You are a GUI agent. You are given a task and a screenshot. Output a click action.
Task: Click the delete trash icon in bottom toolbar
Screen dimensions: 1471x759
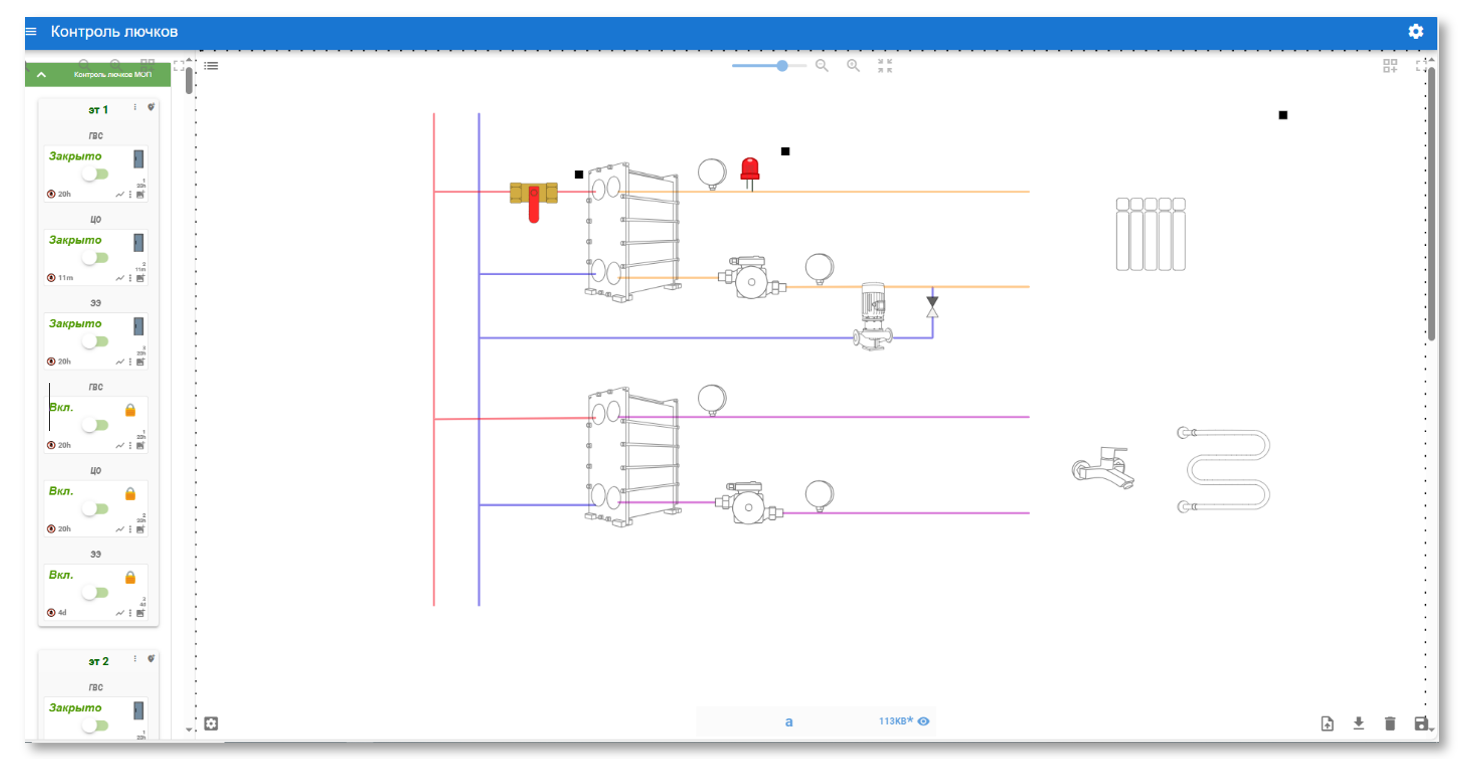(x=1389, y=723)
